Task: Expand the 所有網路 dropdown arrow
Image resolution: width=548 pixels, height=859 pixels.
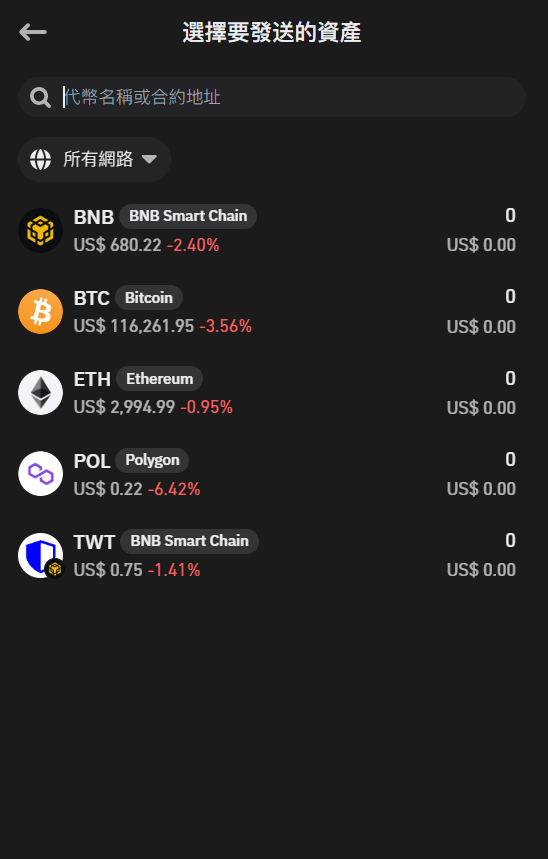Action: [149, 159]
